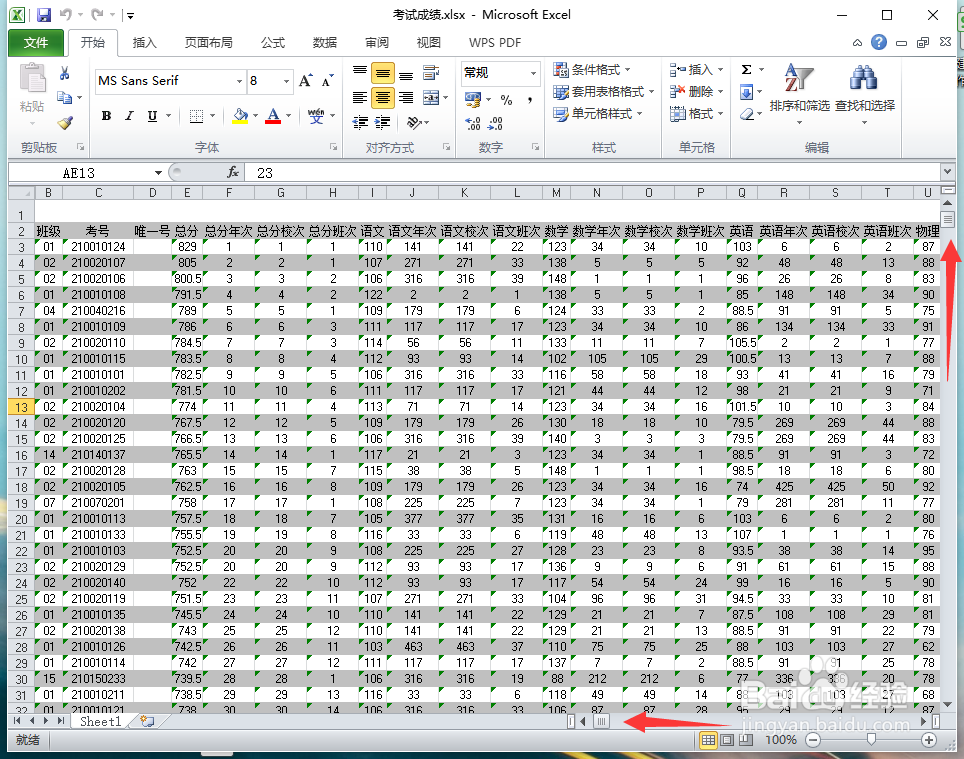Decrease font size with small A icon
Screen dimensions: 964x759
pyautogui.click(x=328, y=81)
